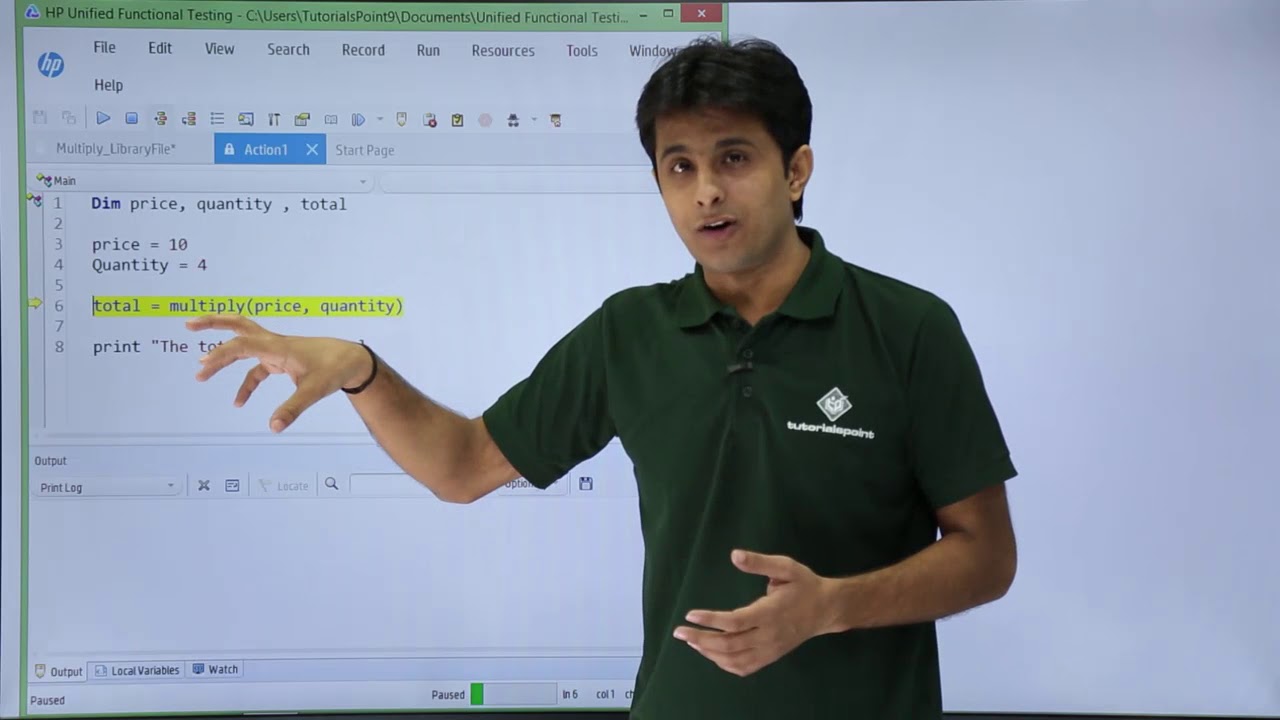Image resolution: width=1280 pixels, height=720 pixels.
Task: Click code line 'price = 10'
Action: coord(140,244)
